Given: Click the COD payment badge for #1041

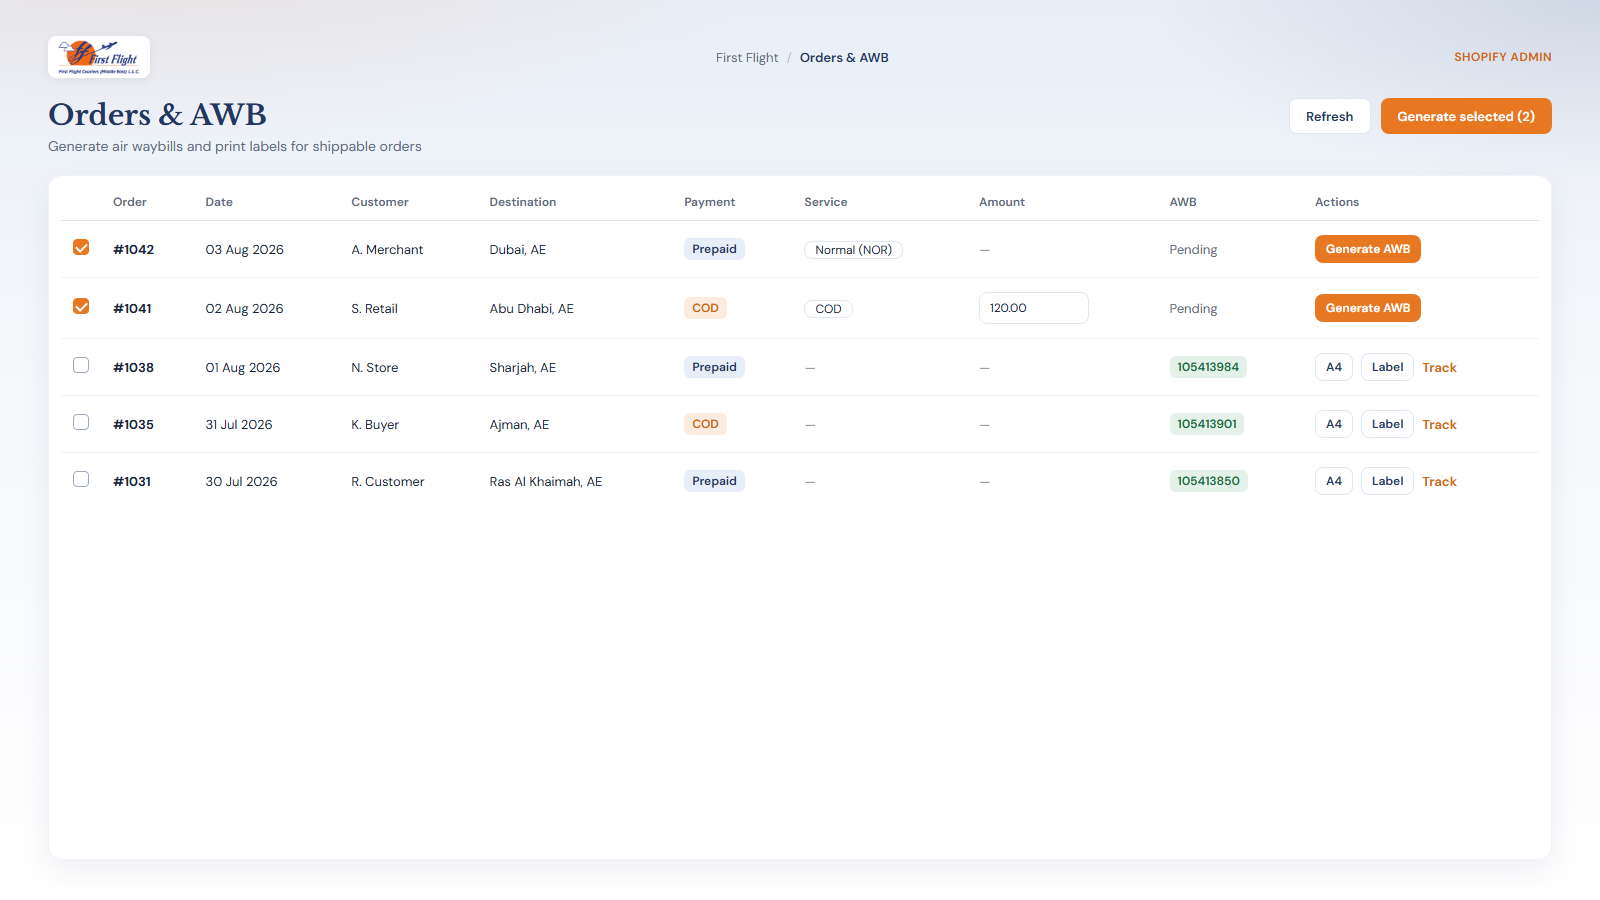Looking at the screenshot, I should click(705, 308).
